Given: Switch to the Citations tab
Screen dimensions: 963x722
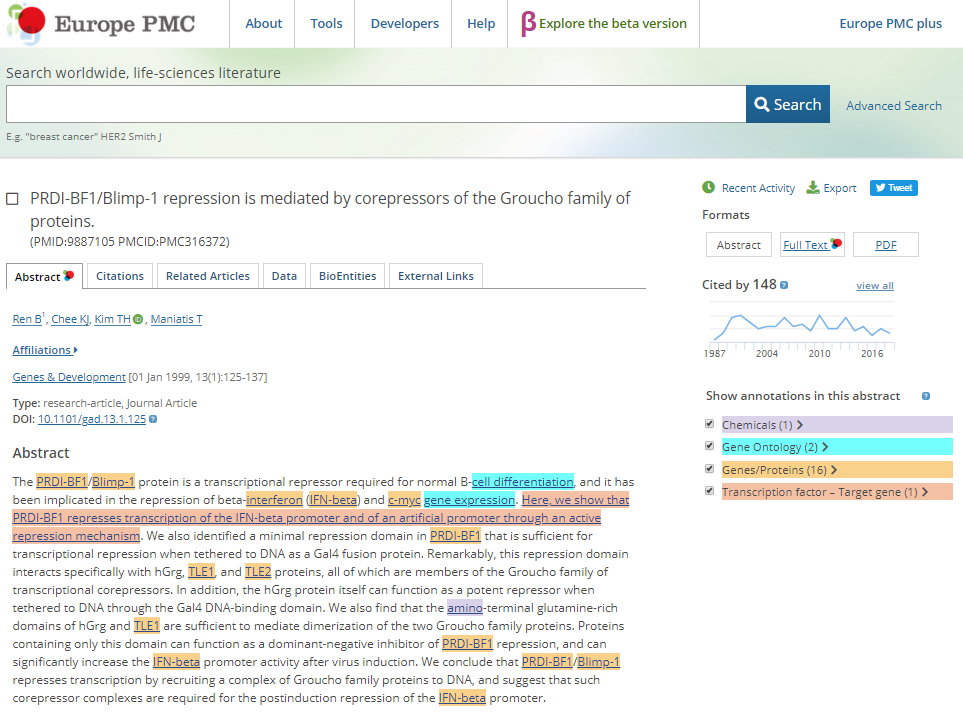Looking at the screenshot, I should 120,277.
